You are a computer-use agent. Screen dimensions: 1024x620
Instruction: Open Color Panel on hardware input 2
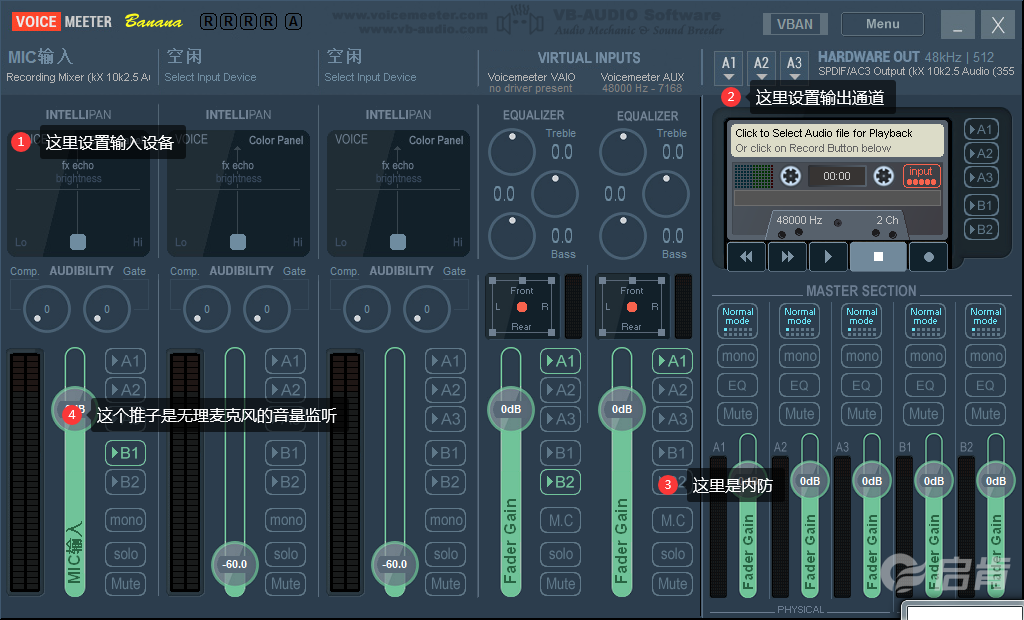(276, 140)
